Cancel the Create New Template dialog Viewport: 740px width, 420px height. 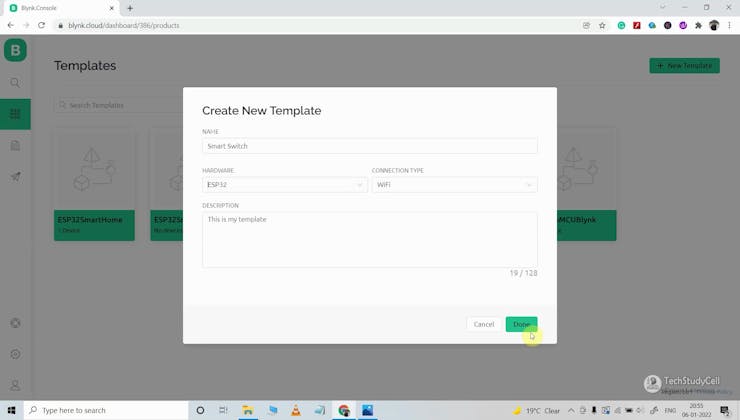tap(484, 324)
